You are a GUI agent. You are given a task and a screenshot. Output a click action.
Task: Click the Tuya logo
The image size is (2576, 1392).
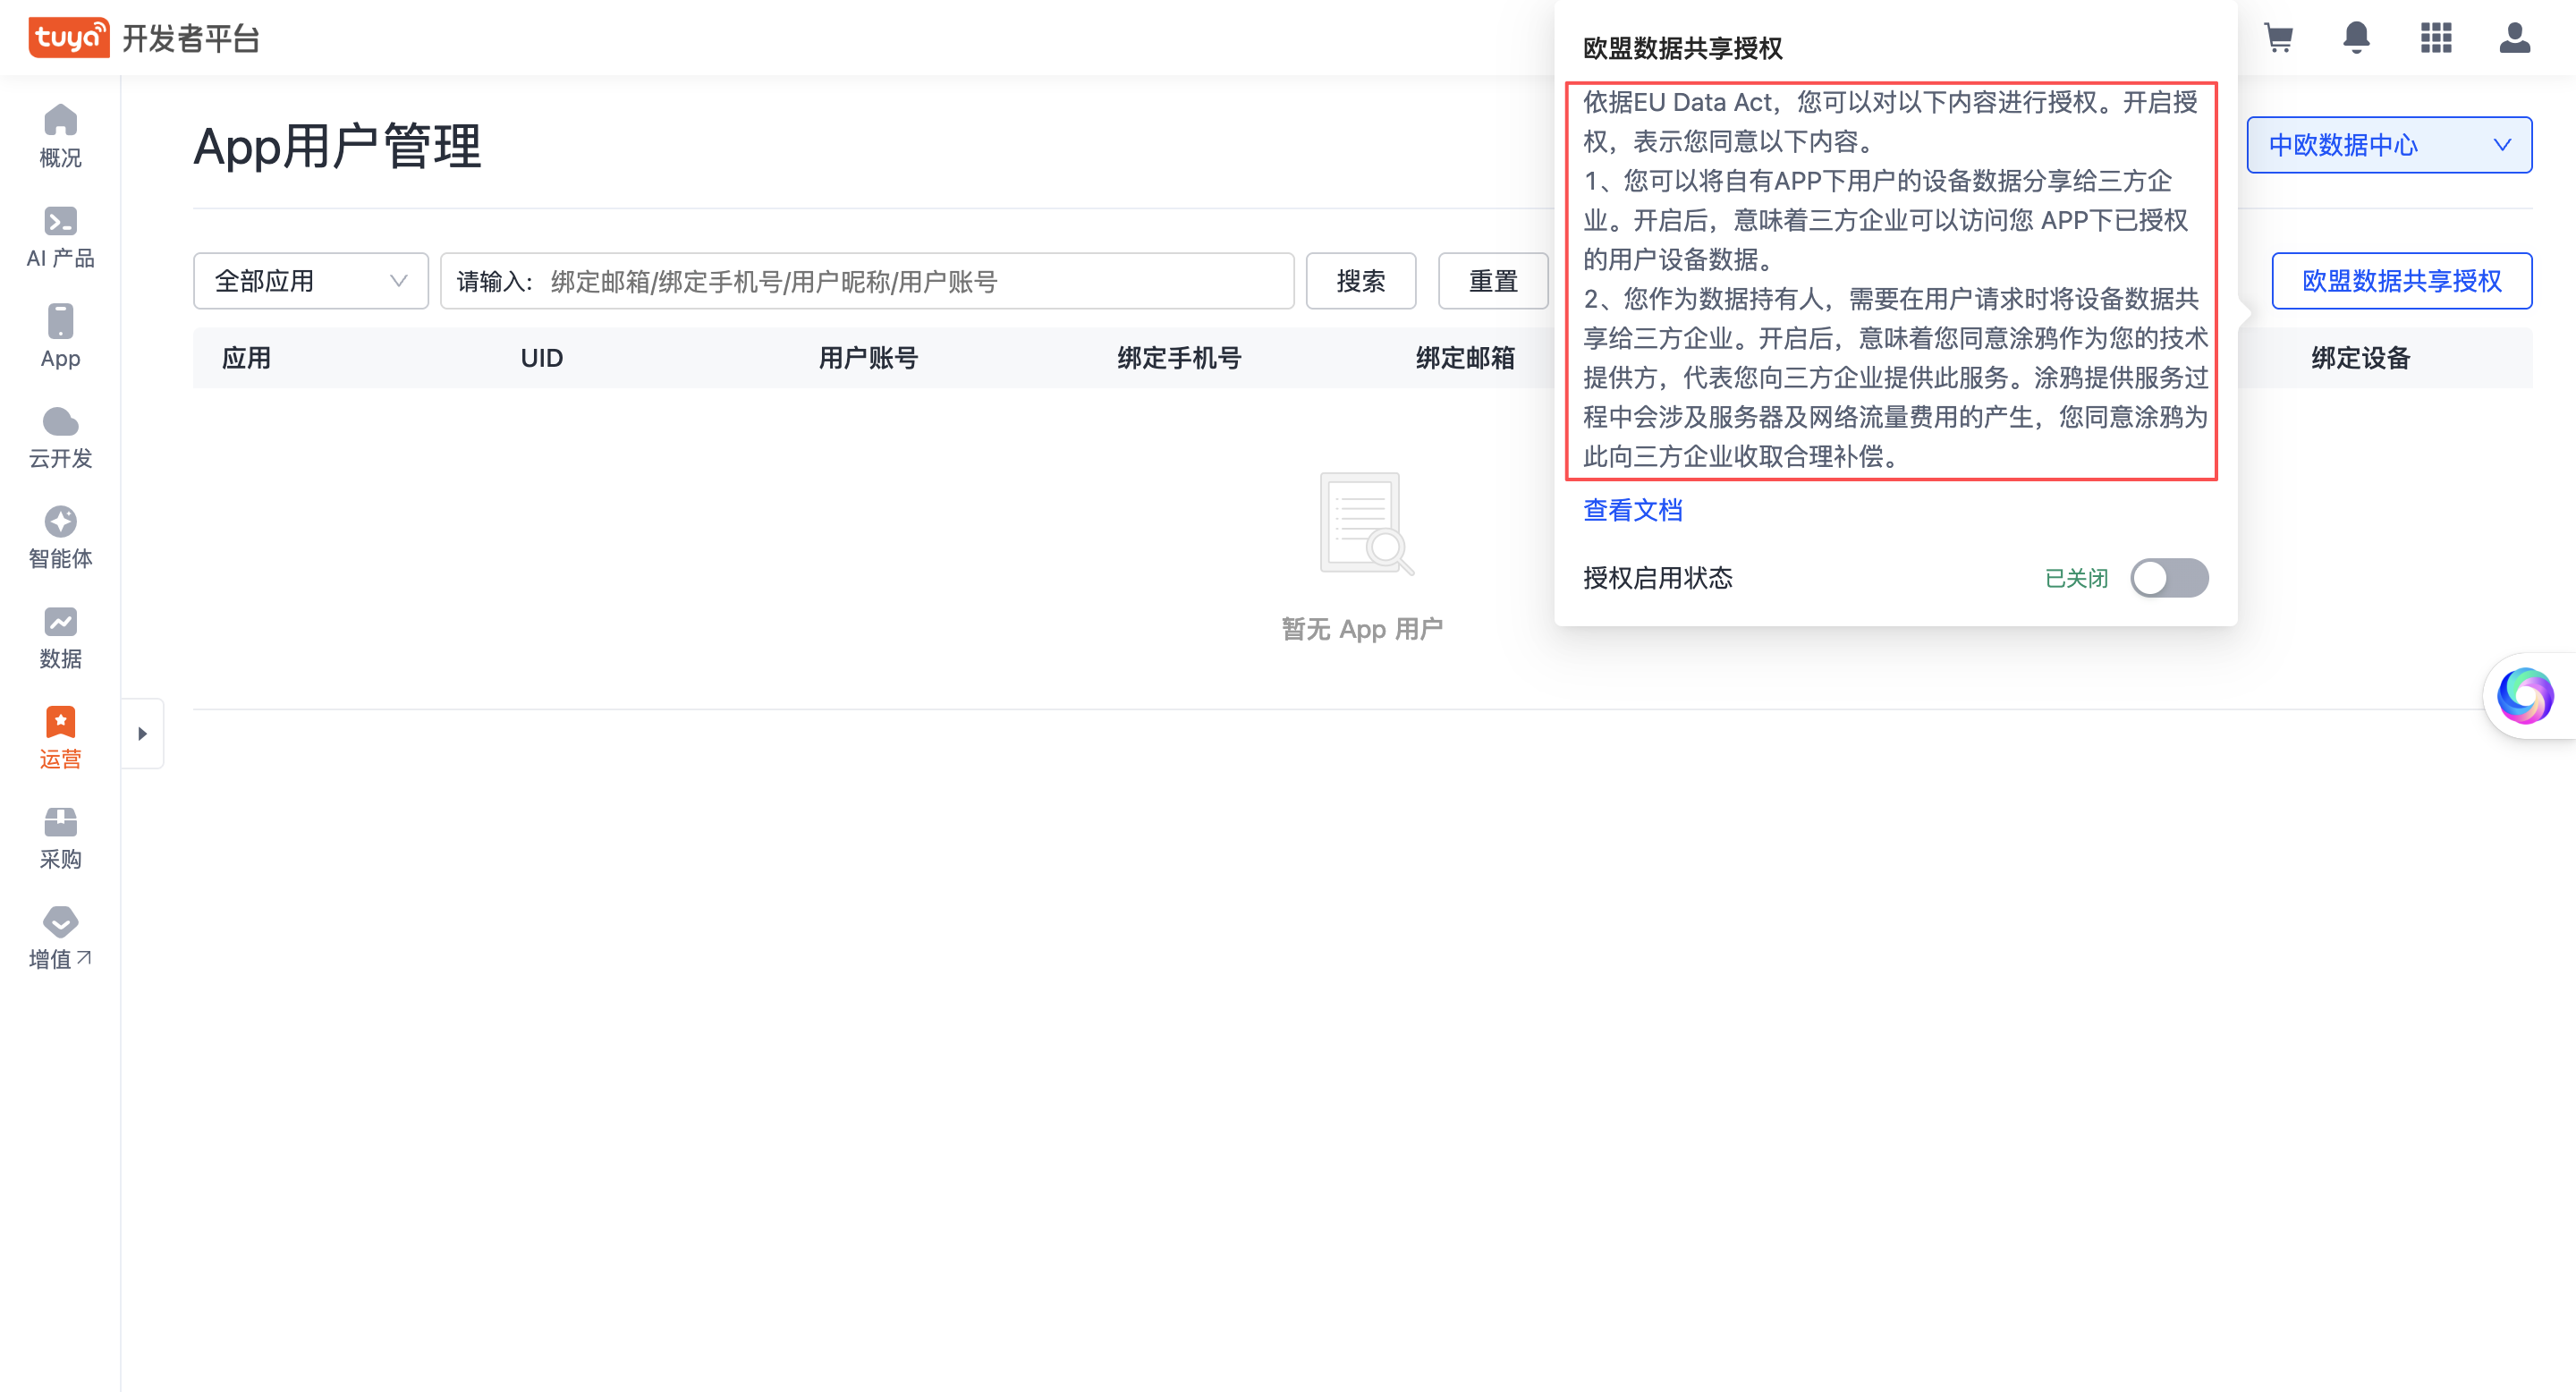pos(68,38)
